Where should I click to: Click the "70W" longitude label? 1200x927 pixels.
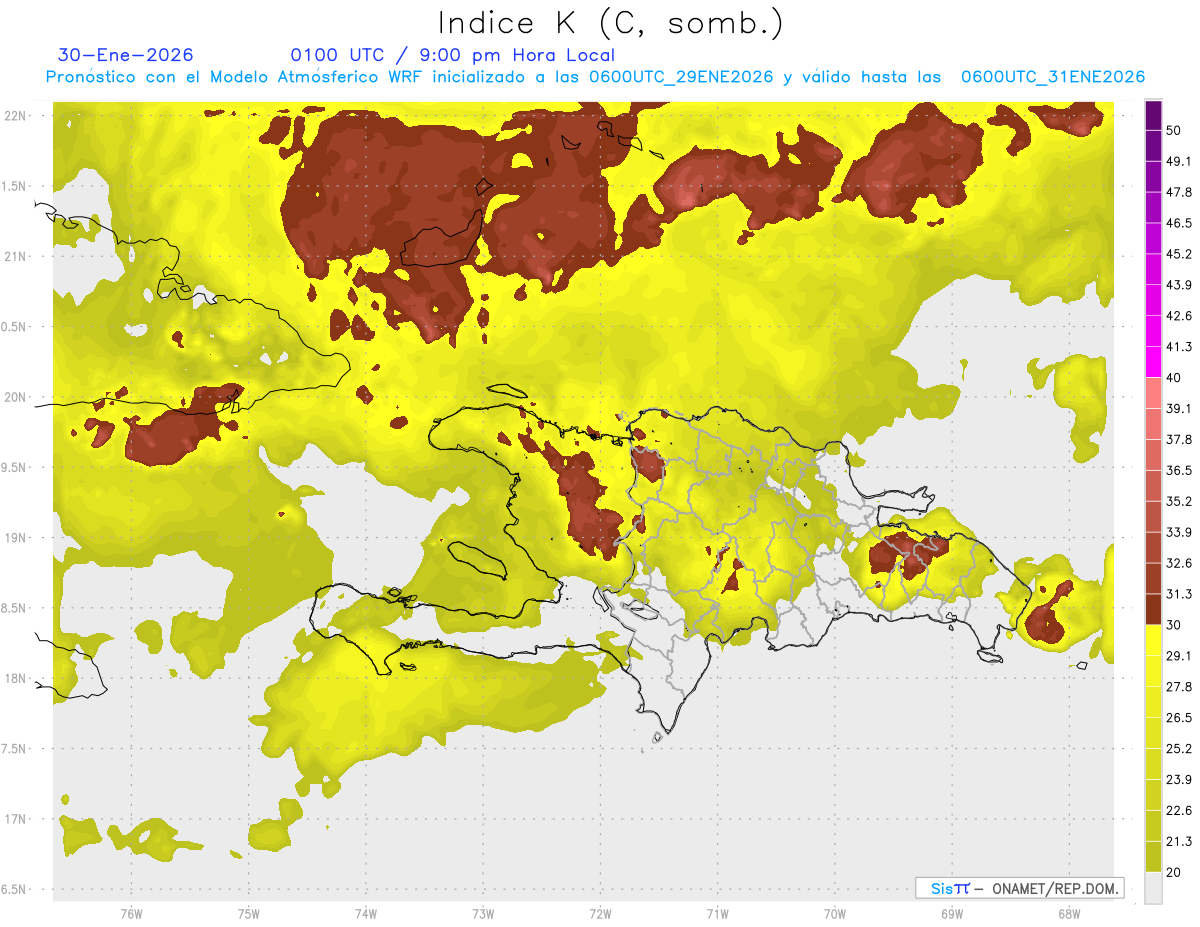(834, 913)
